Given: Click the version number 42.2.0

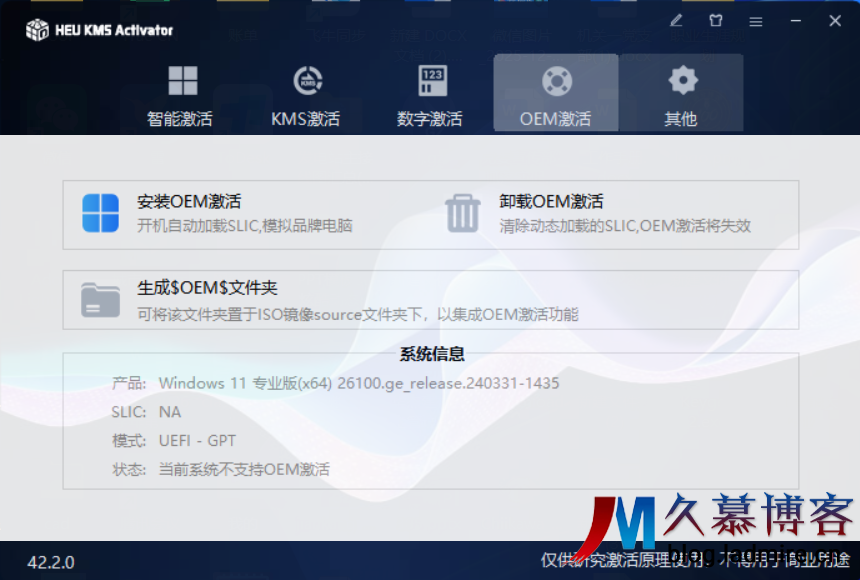Looking at the screenshot, I should (x=51, y=562).
